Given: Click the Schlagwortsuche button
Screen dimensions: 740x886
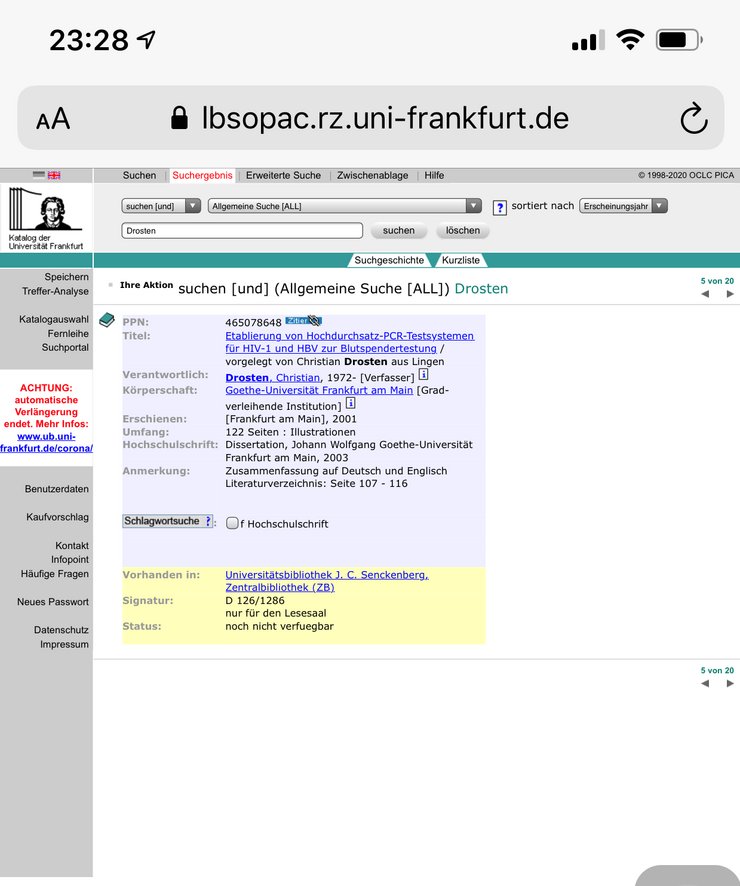Looking at the screenshot, I should click(x=168, y=521).
